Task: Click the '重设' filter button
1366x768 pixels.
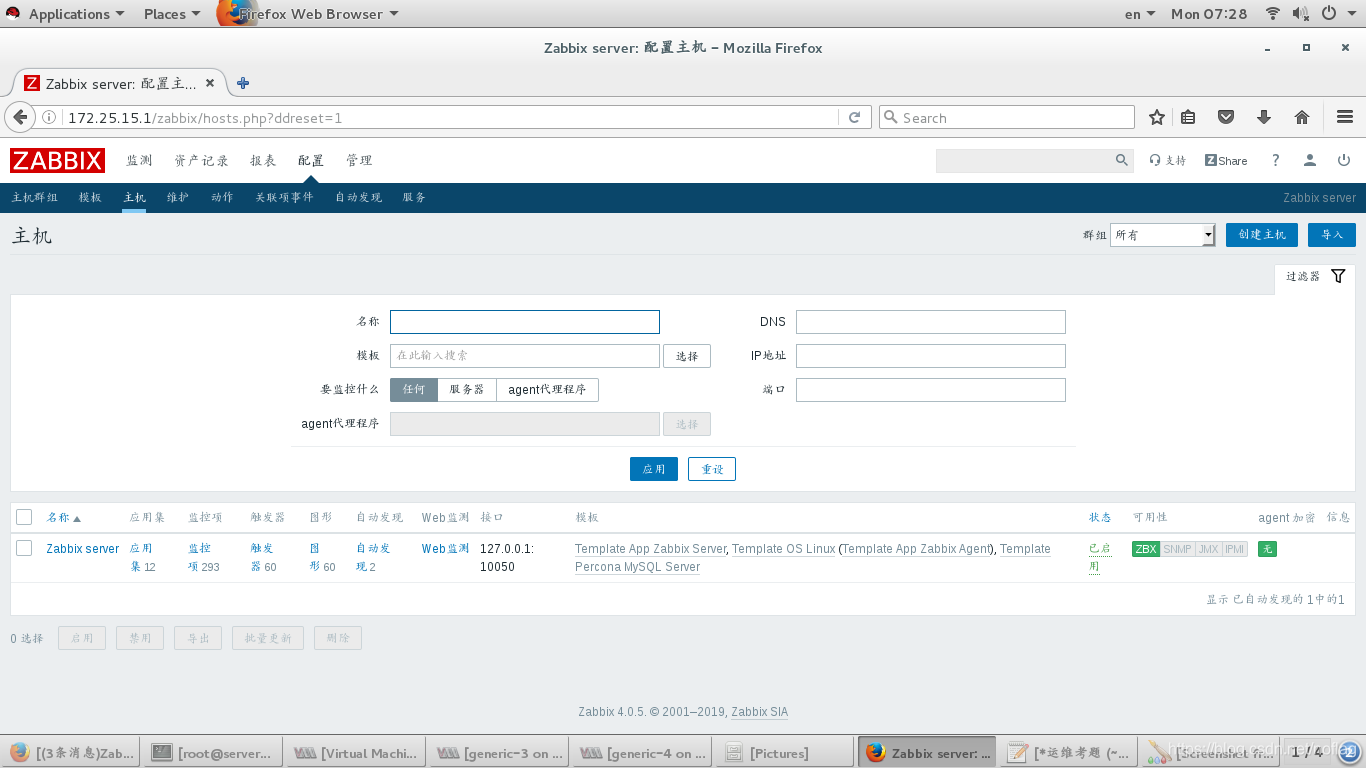Action: (x=712, y=469)
